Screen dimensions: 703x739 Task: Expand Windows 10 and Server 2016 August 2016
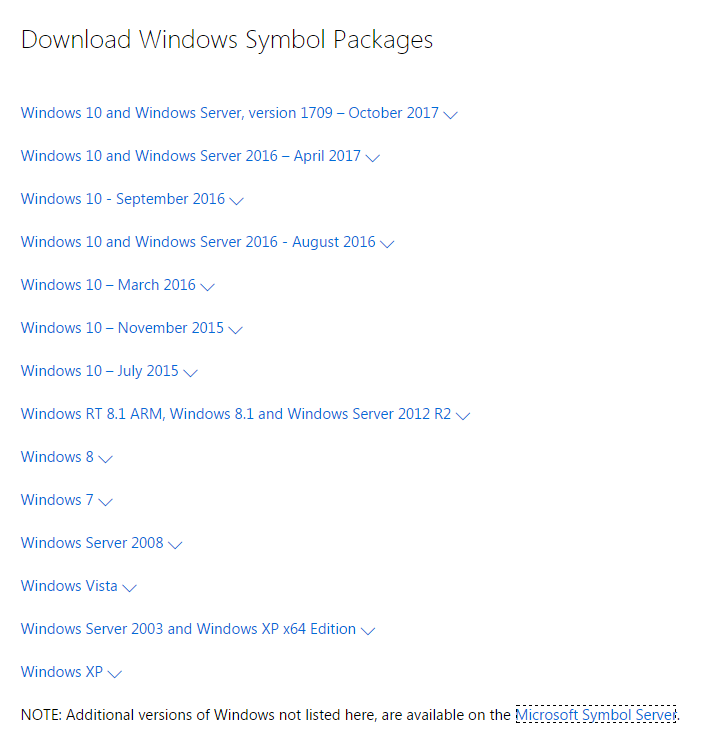pyautogui.click(x=207, y=242)
